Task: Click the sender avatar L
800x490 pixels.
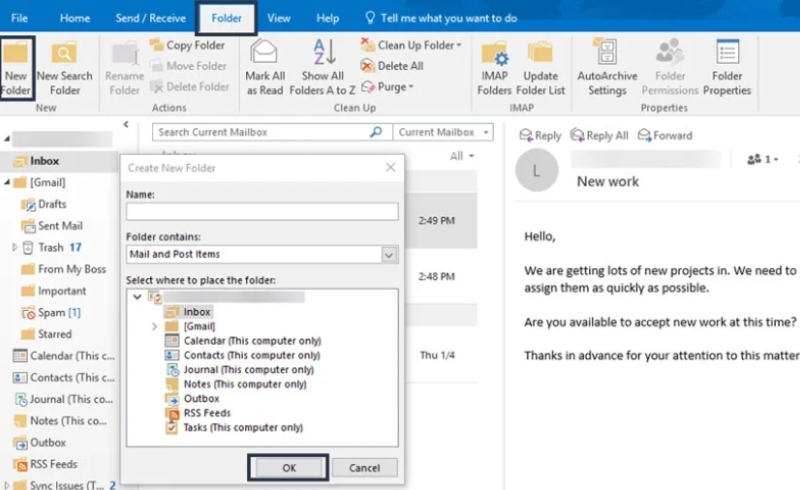Action: [x=536, y=170]
